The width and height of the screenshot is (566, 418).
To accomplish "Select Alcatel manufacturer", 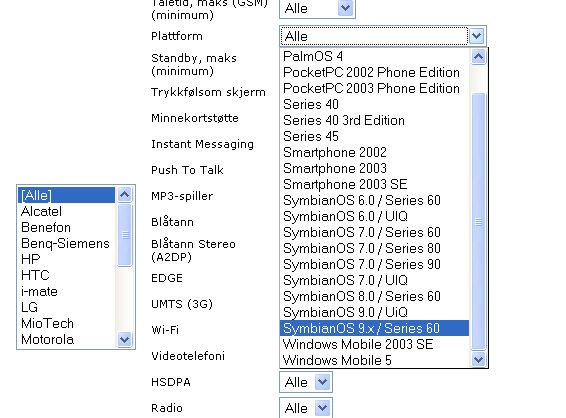I will (x=66, y=211).
